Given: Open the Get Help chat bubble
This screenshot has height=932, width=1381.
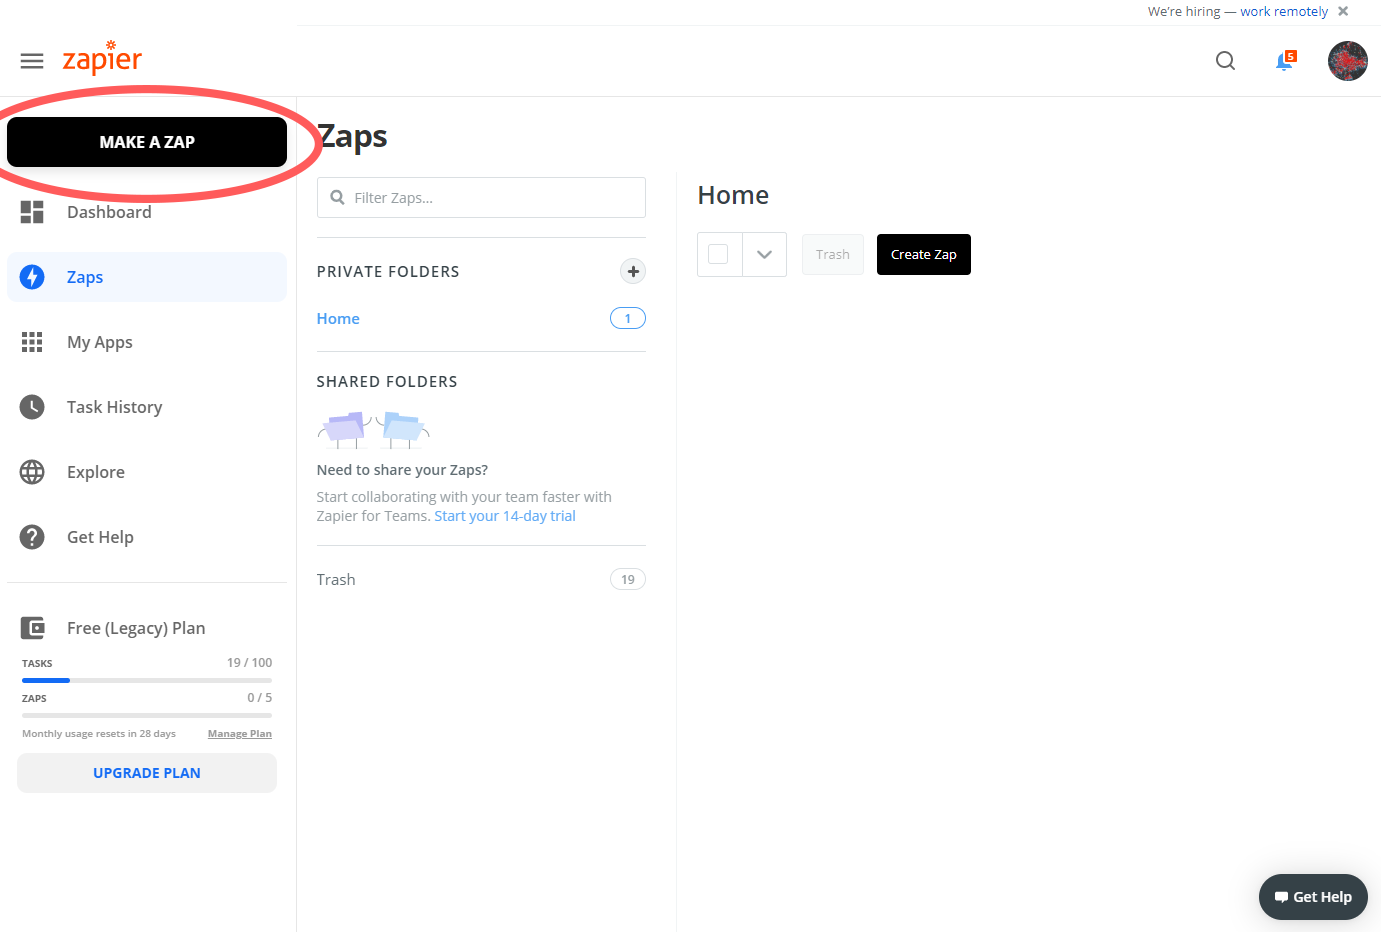Looking at the screenshot, I should click(1313, 897).
